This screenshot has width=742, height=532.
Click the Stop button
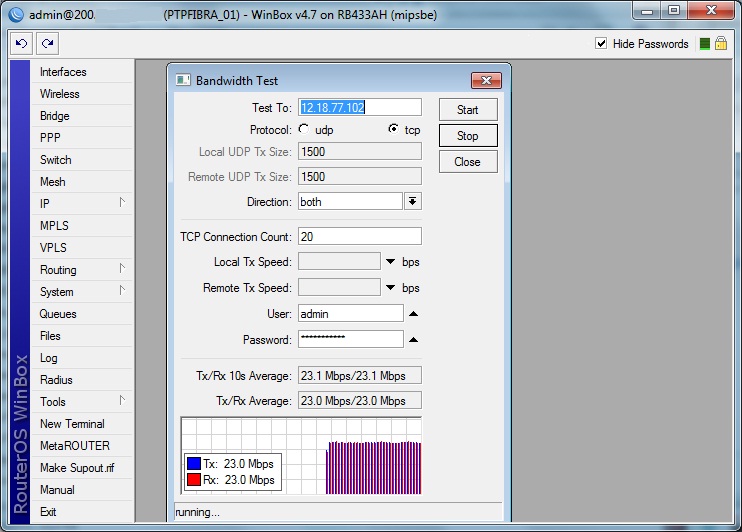[468, 136]
